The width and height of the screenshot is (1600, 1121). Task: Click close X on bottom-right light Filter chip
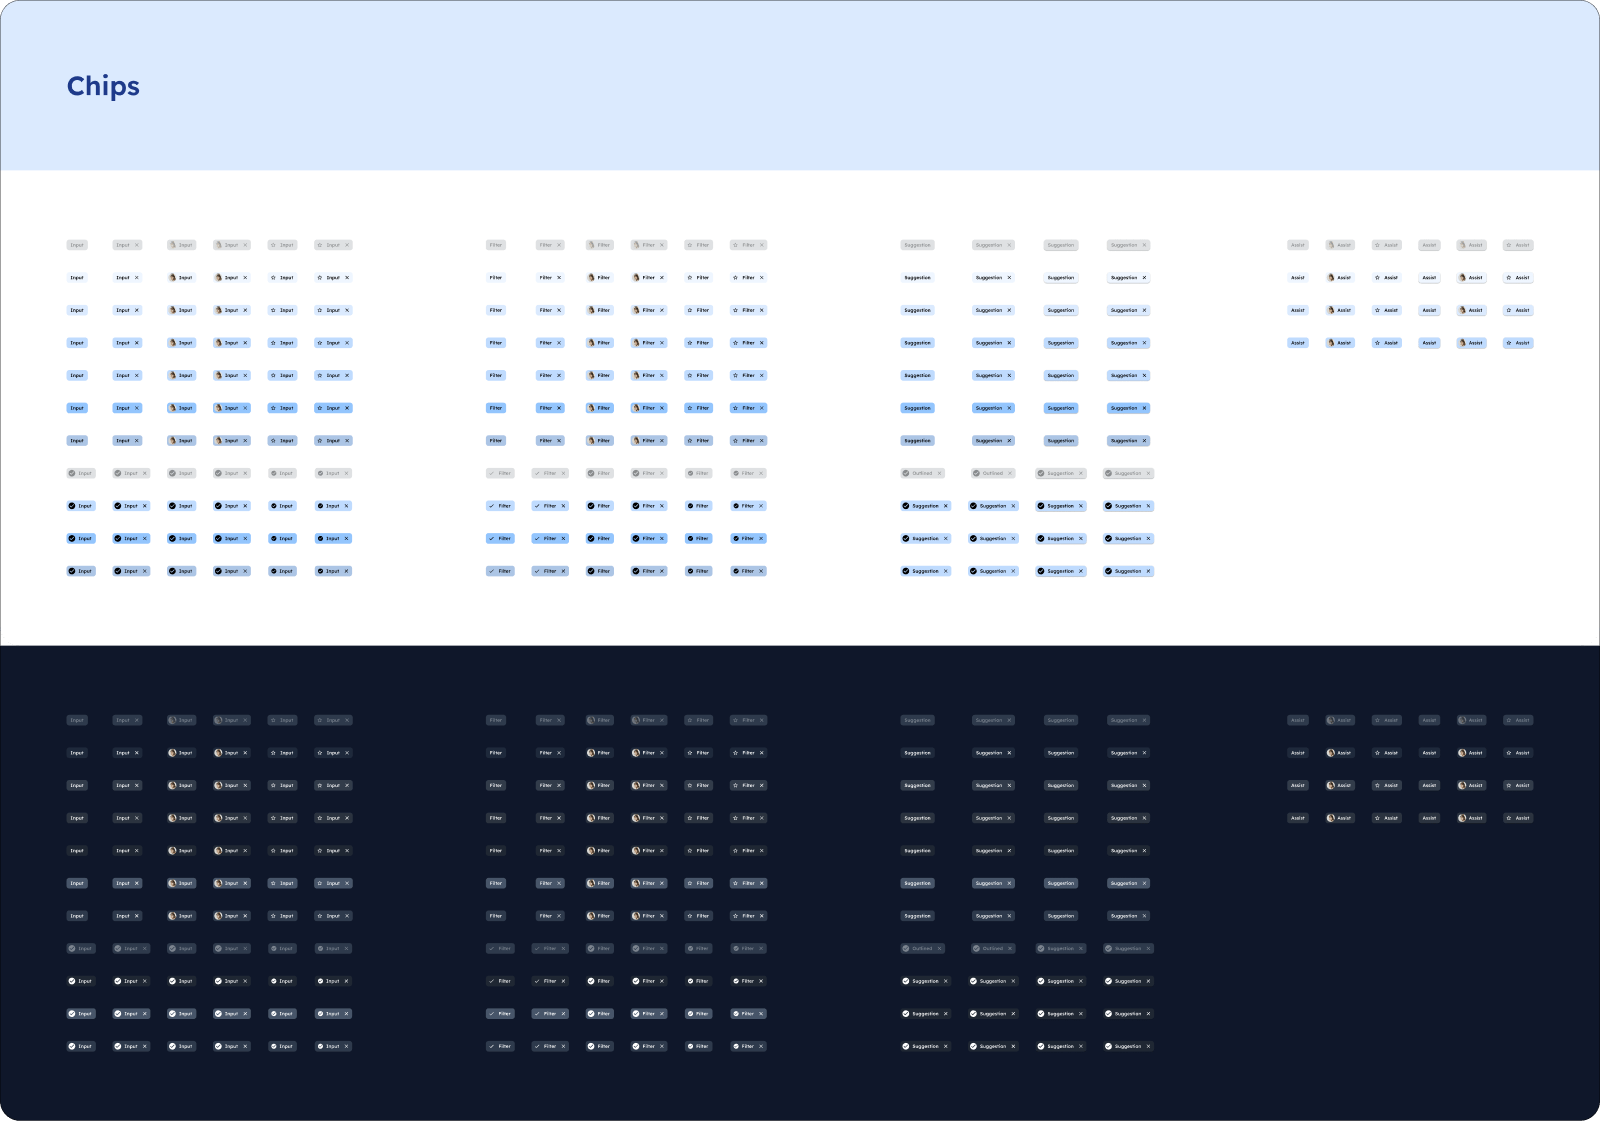(762, 571)
